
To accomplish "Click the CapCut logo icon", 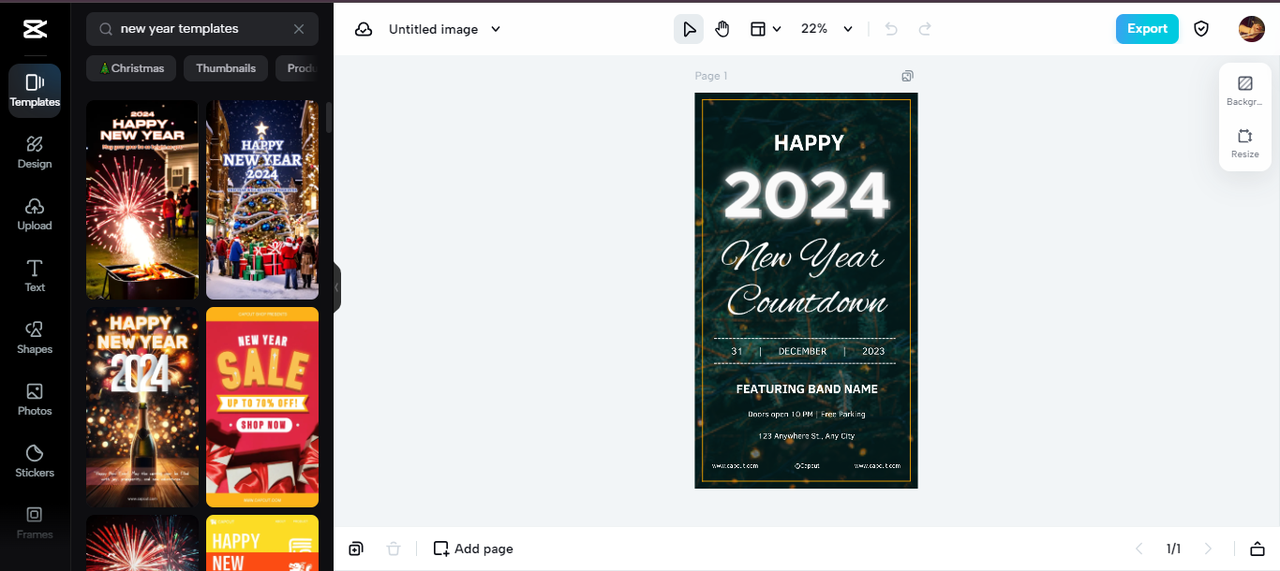I will pos(34,29).
